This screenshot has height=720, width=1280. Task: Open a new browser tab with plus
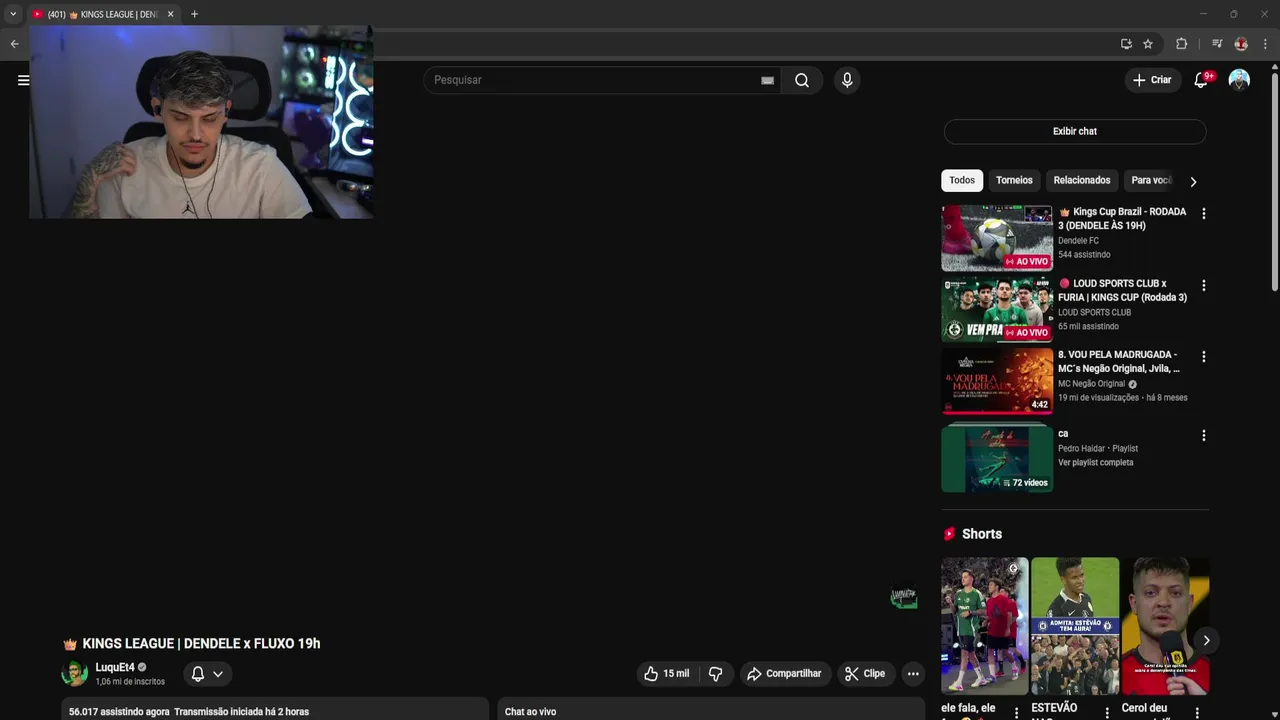tap(194, 14)
